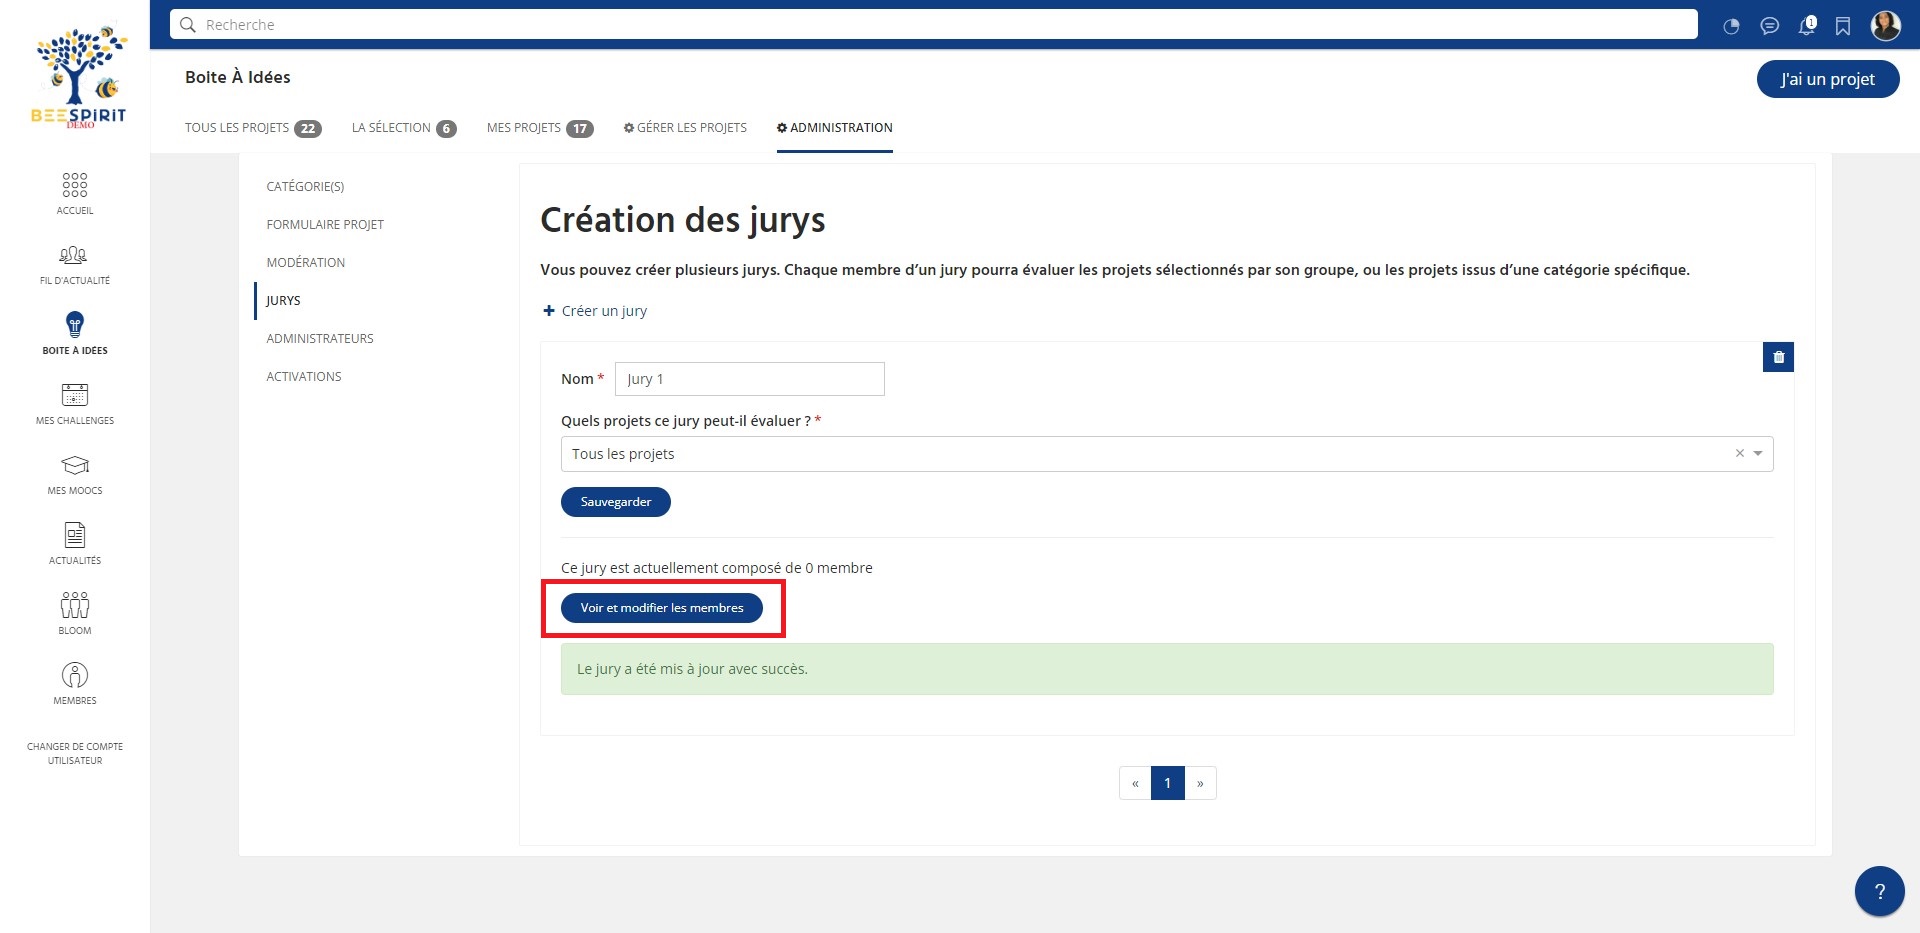Expand the projects evaluation dropdown arrow
The height and width of the screenshot is (933, 1920).
(1758, 454)
